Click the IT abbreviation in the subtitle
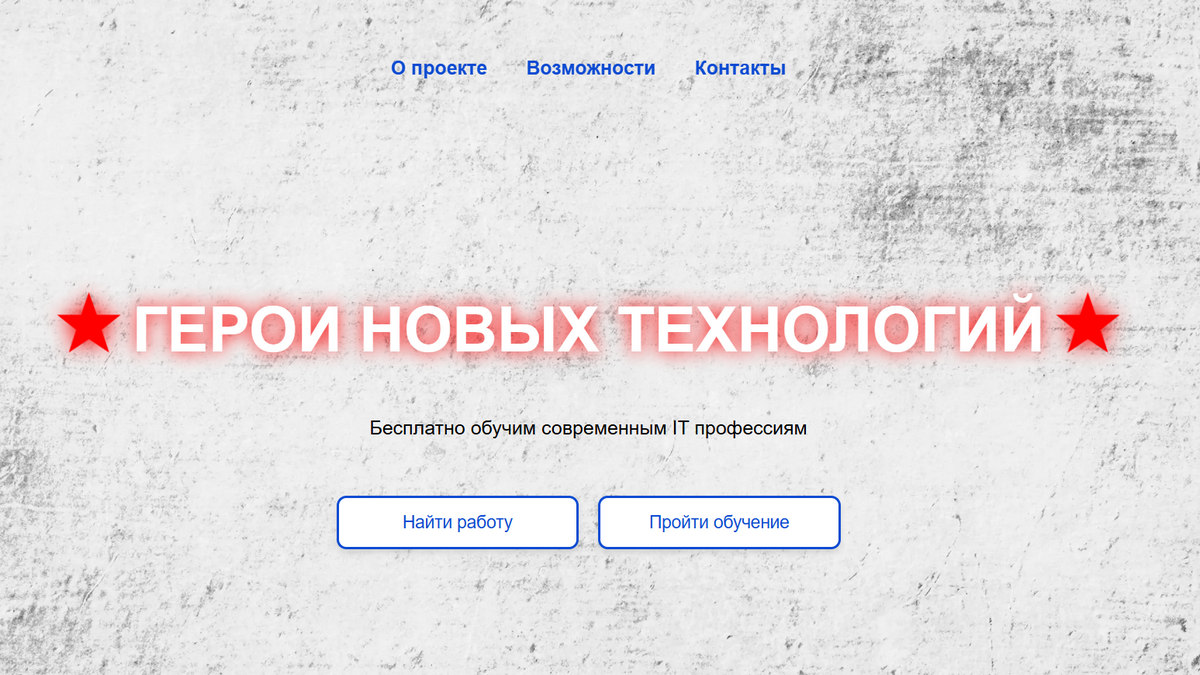The width and height of the screenshot is (1200, 675). pyautogui.click(x=679, y=428)
